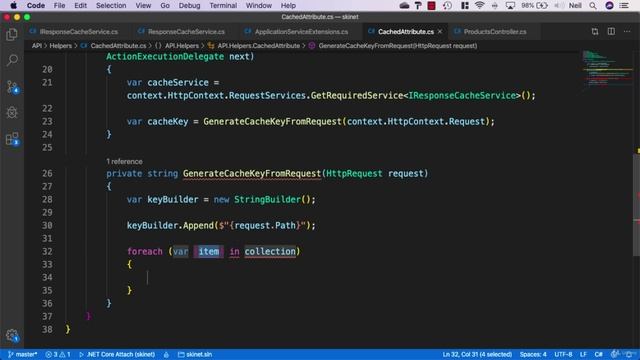The image size is (640, 360).
Task: Open the View menu
Action: coord(143,5)
